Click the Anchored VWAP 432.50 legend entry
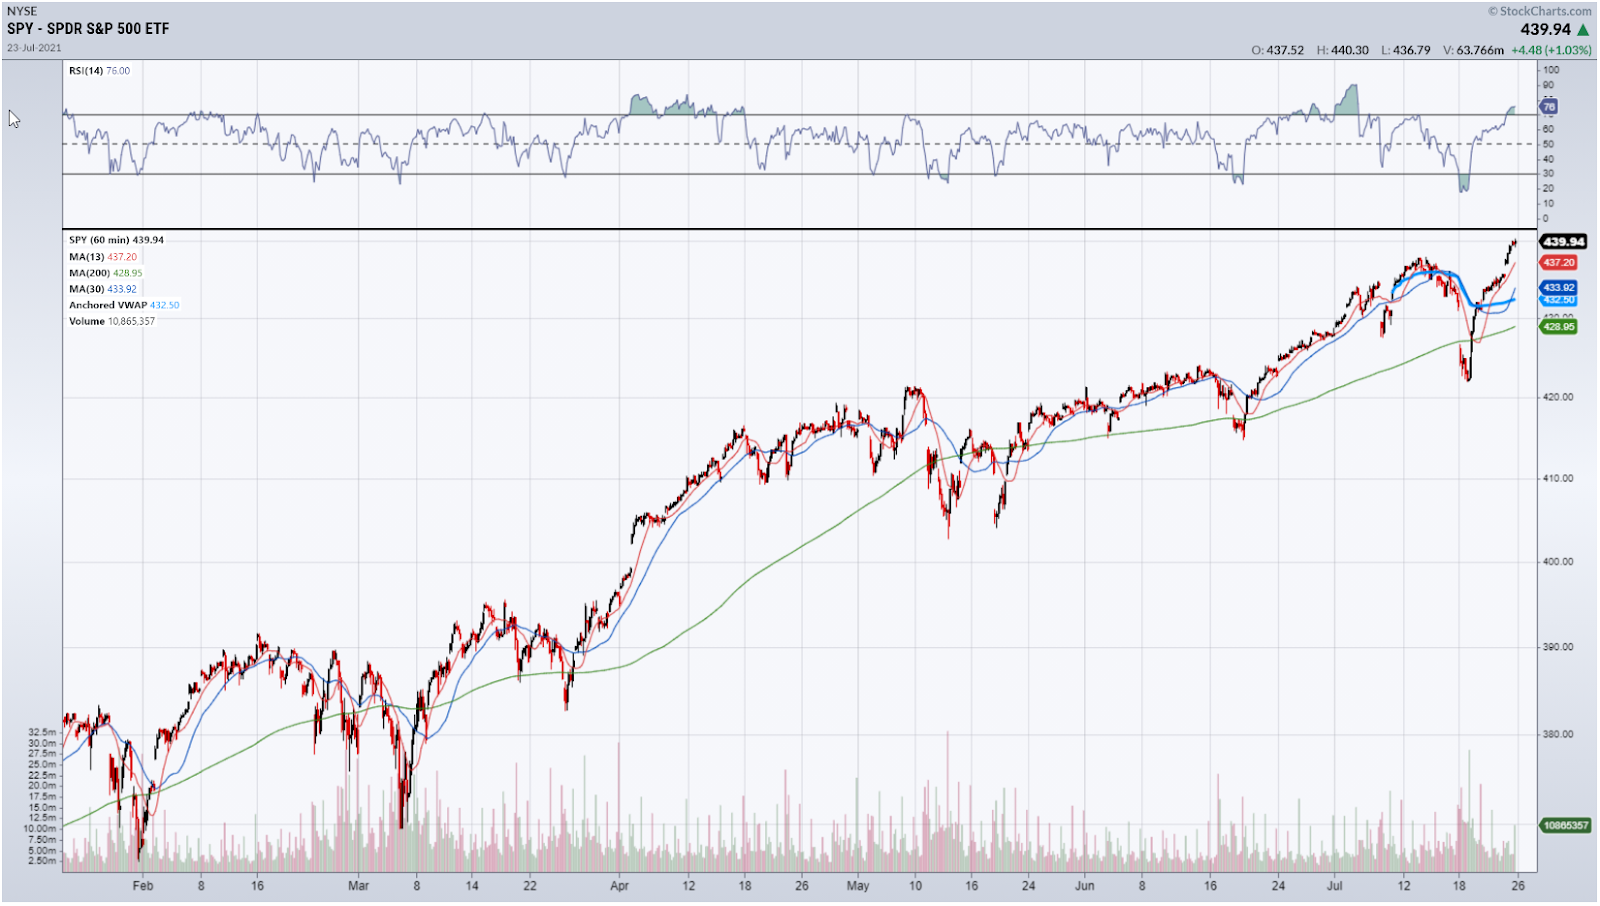 click(124, 305)
